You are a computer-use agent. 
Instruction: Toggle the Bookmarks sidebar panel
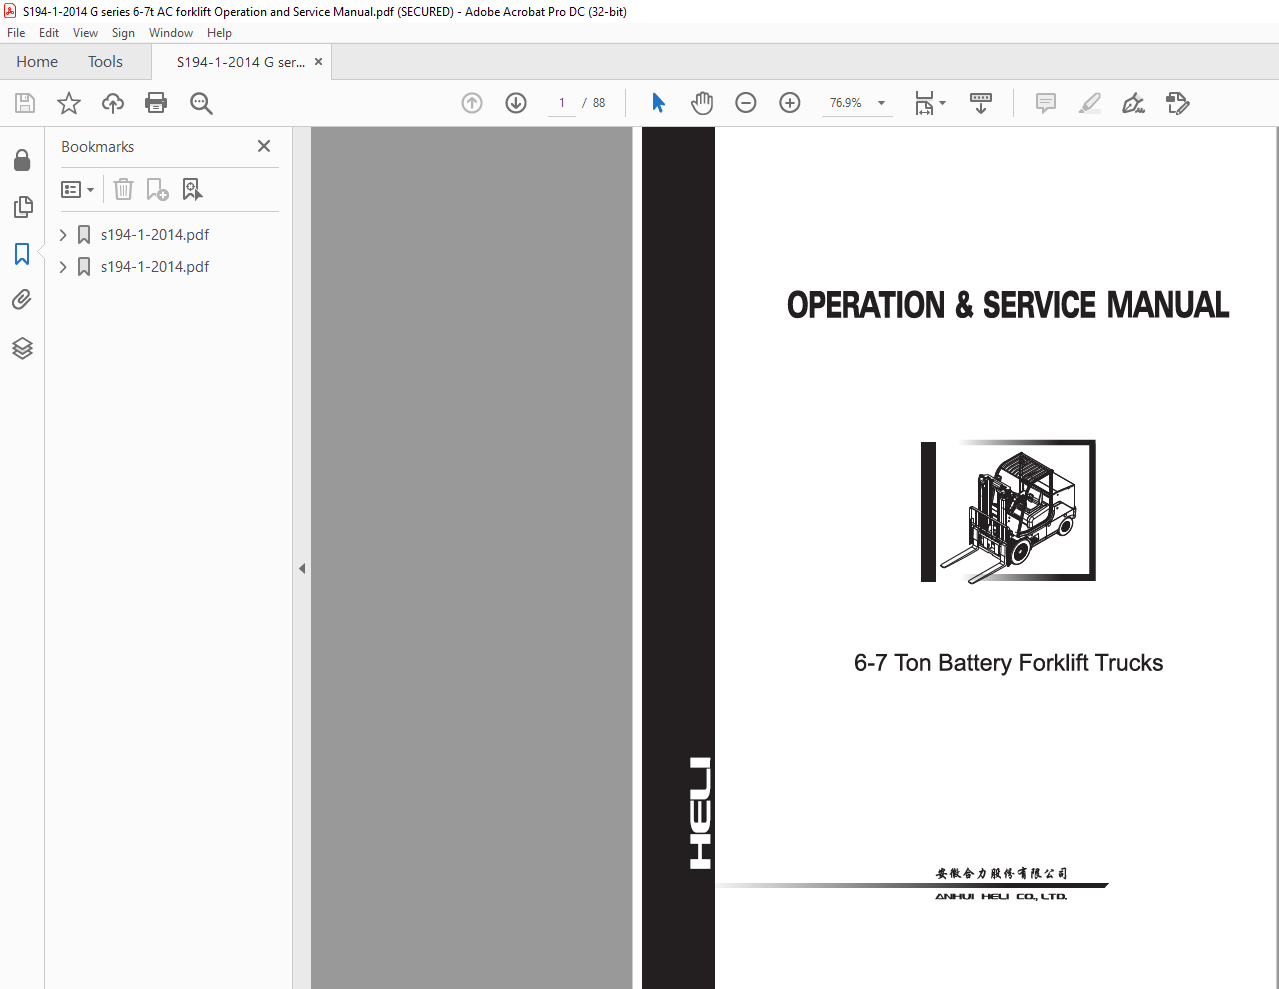pos(22,254)
